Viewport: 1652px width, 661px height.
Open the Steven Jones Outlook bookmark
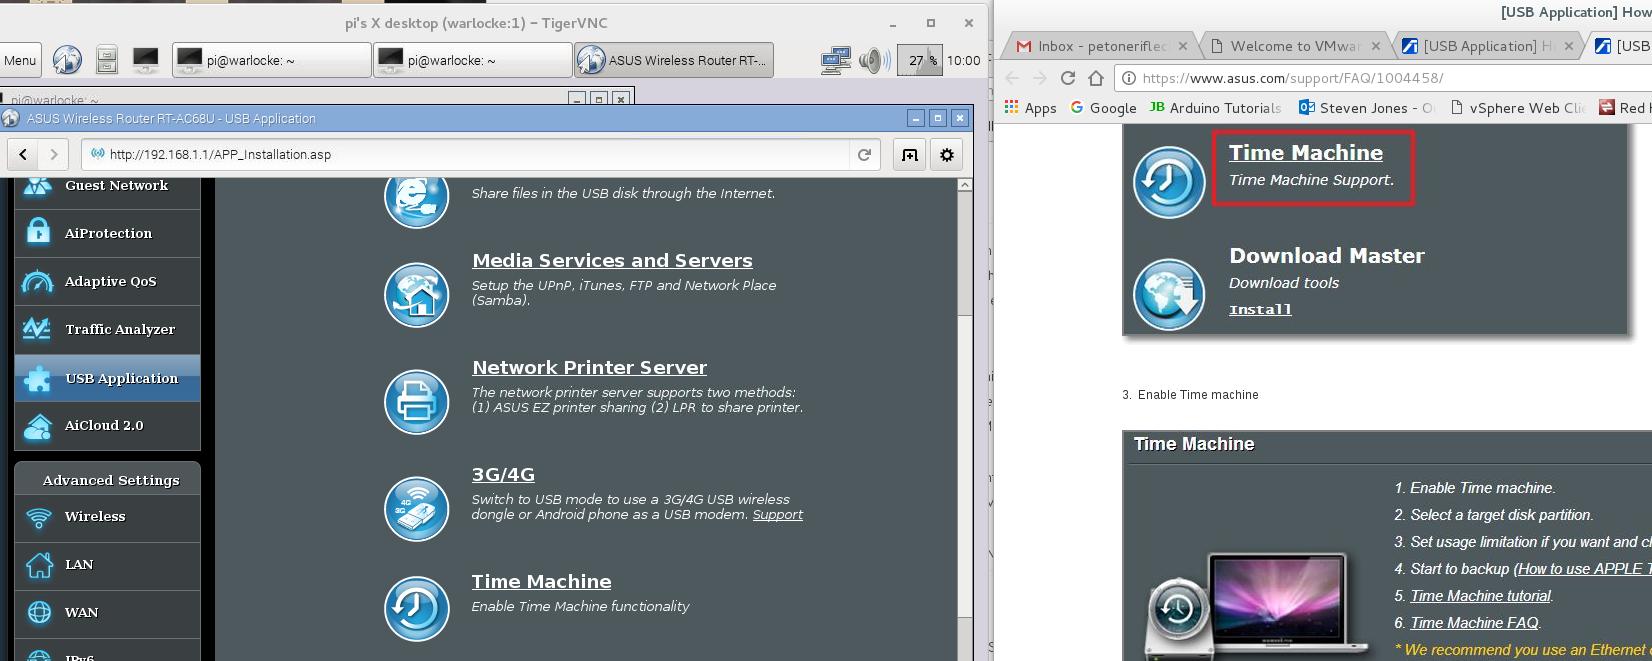click(x=1366, y=108)
